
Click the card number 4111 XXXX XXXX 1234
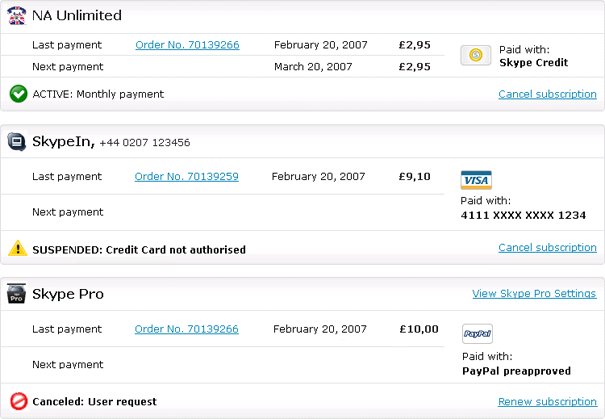(523, 215)
